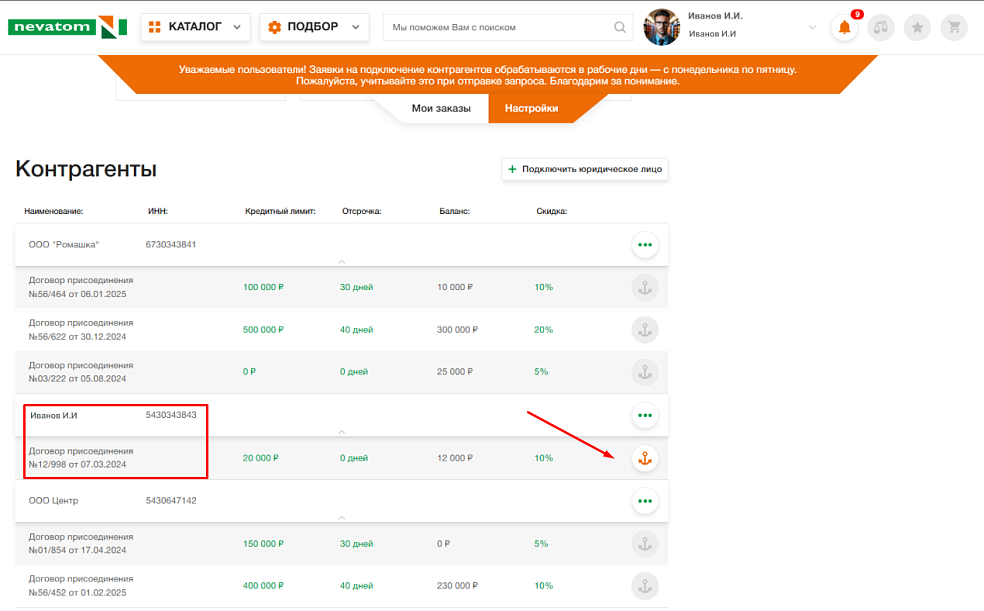
Task: Click Подключить юридическое лицо button
Action: pos(585,169)
